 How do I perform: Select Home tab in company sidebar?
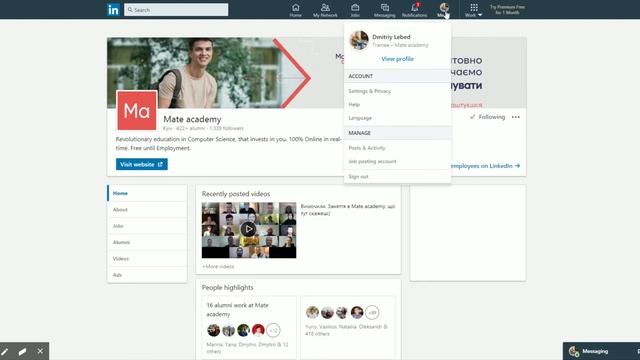147,193
